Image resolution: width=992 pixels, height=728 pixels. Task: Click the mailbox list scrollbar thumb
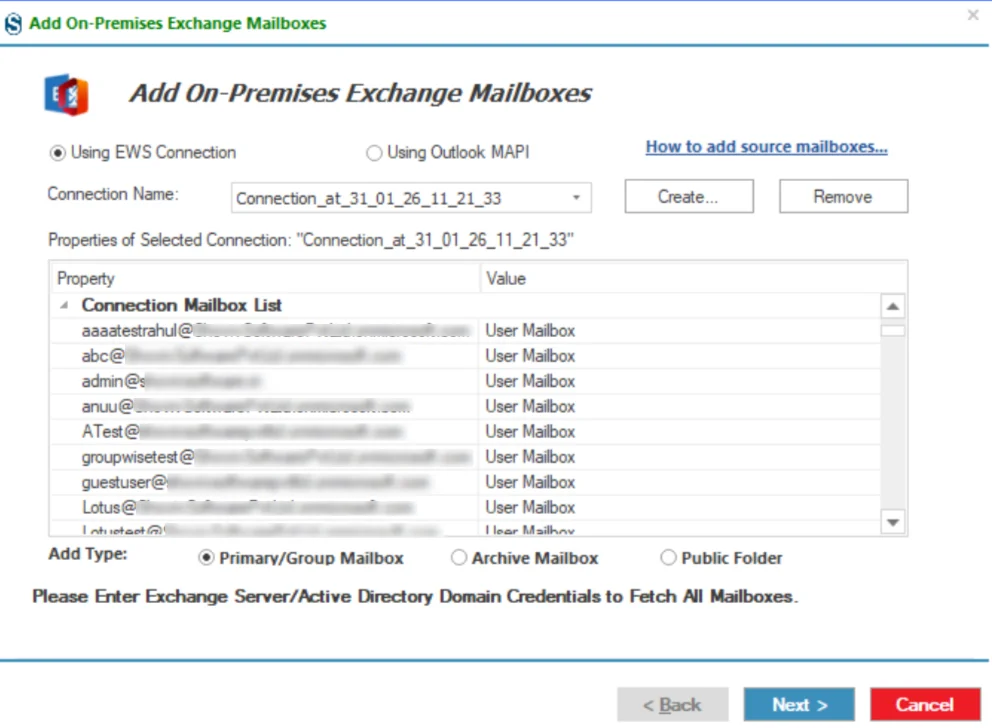pyautogui.click(x=893, y=330)
